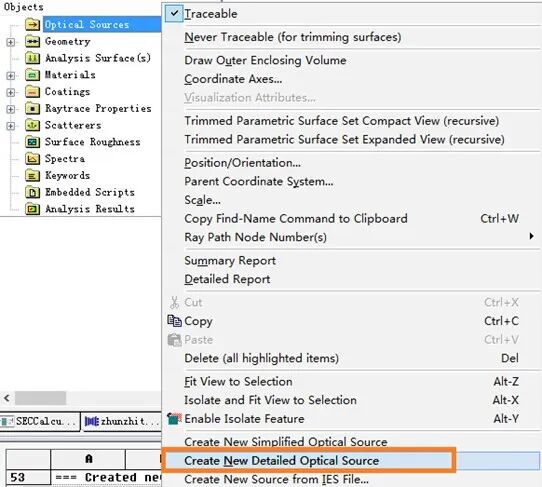
Task: Select Draw Outer Enclosing Volume
Action: click(265, 60)
